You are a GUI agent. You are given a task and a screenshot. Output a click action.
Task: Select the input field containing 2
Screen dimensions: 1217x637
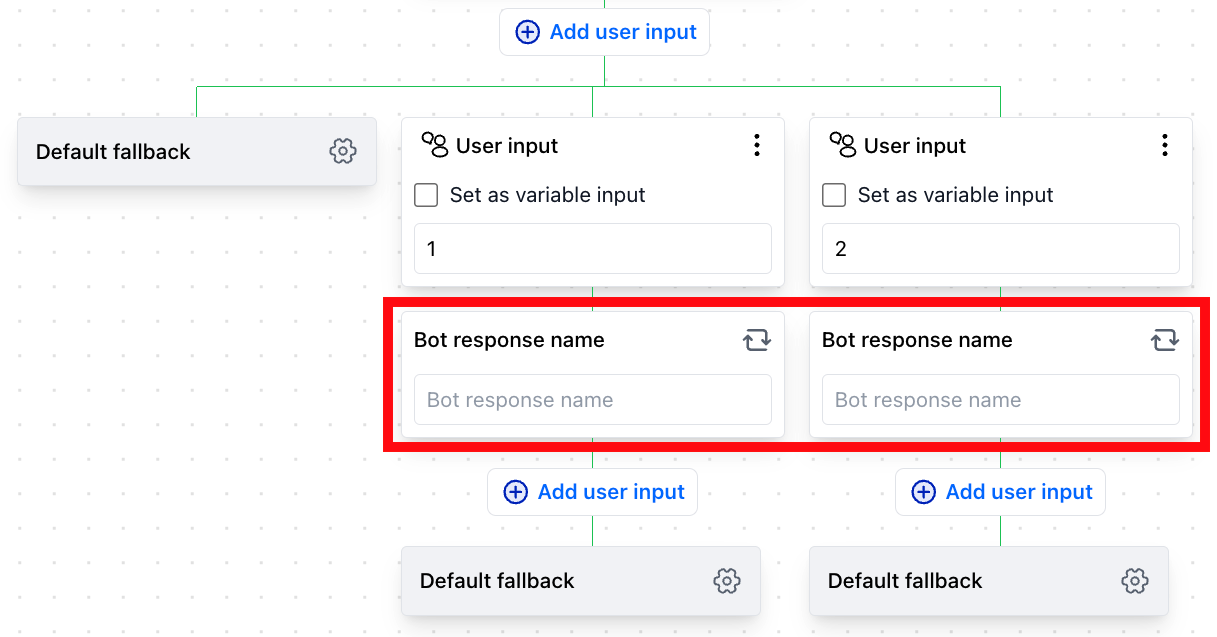(x=1000, y=248)
